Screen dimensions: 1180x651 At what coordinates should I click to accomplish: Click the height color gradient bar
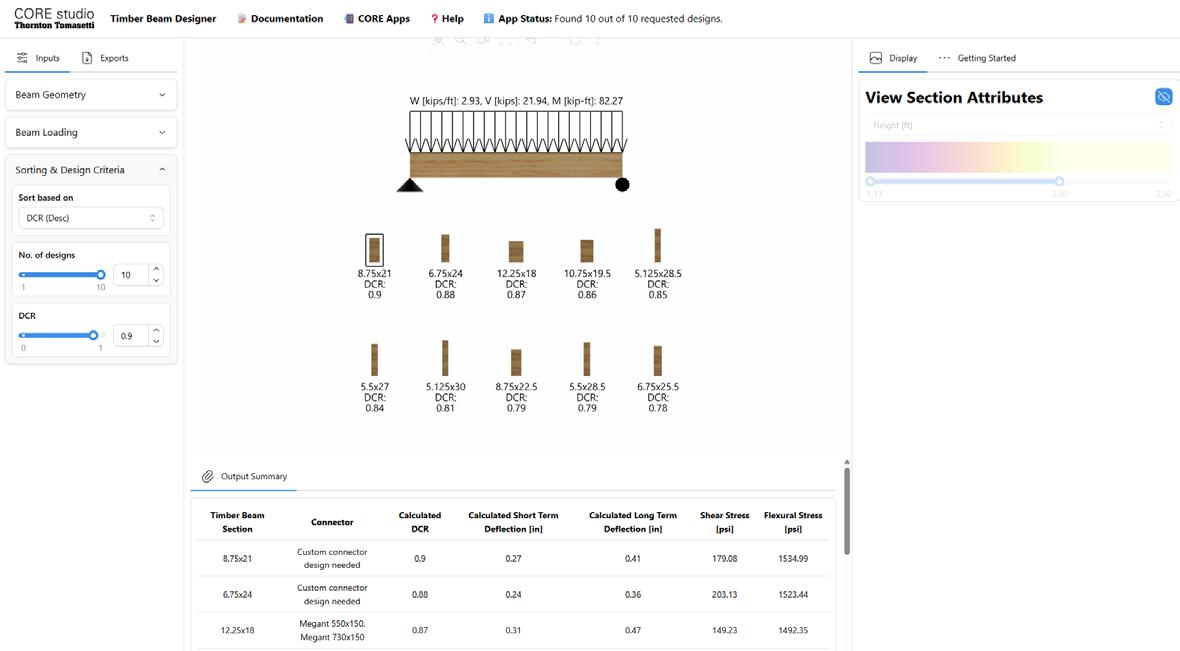[1018, 157]
